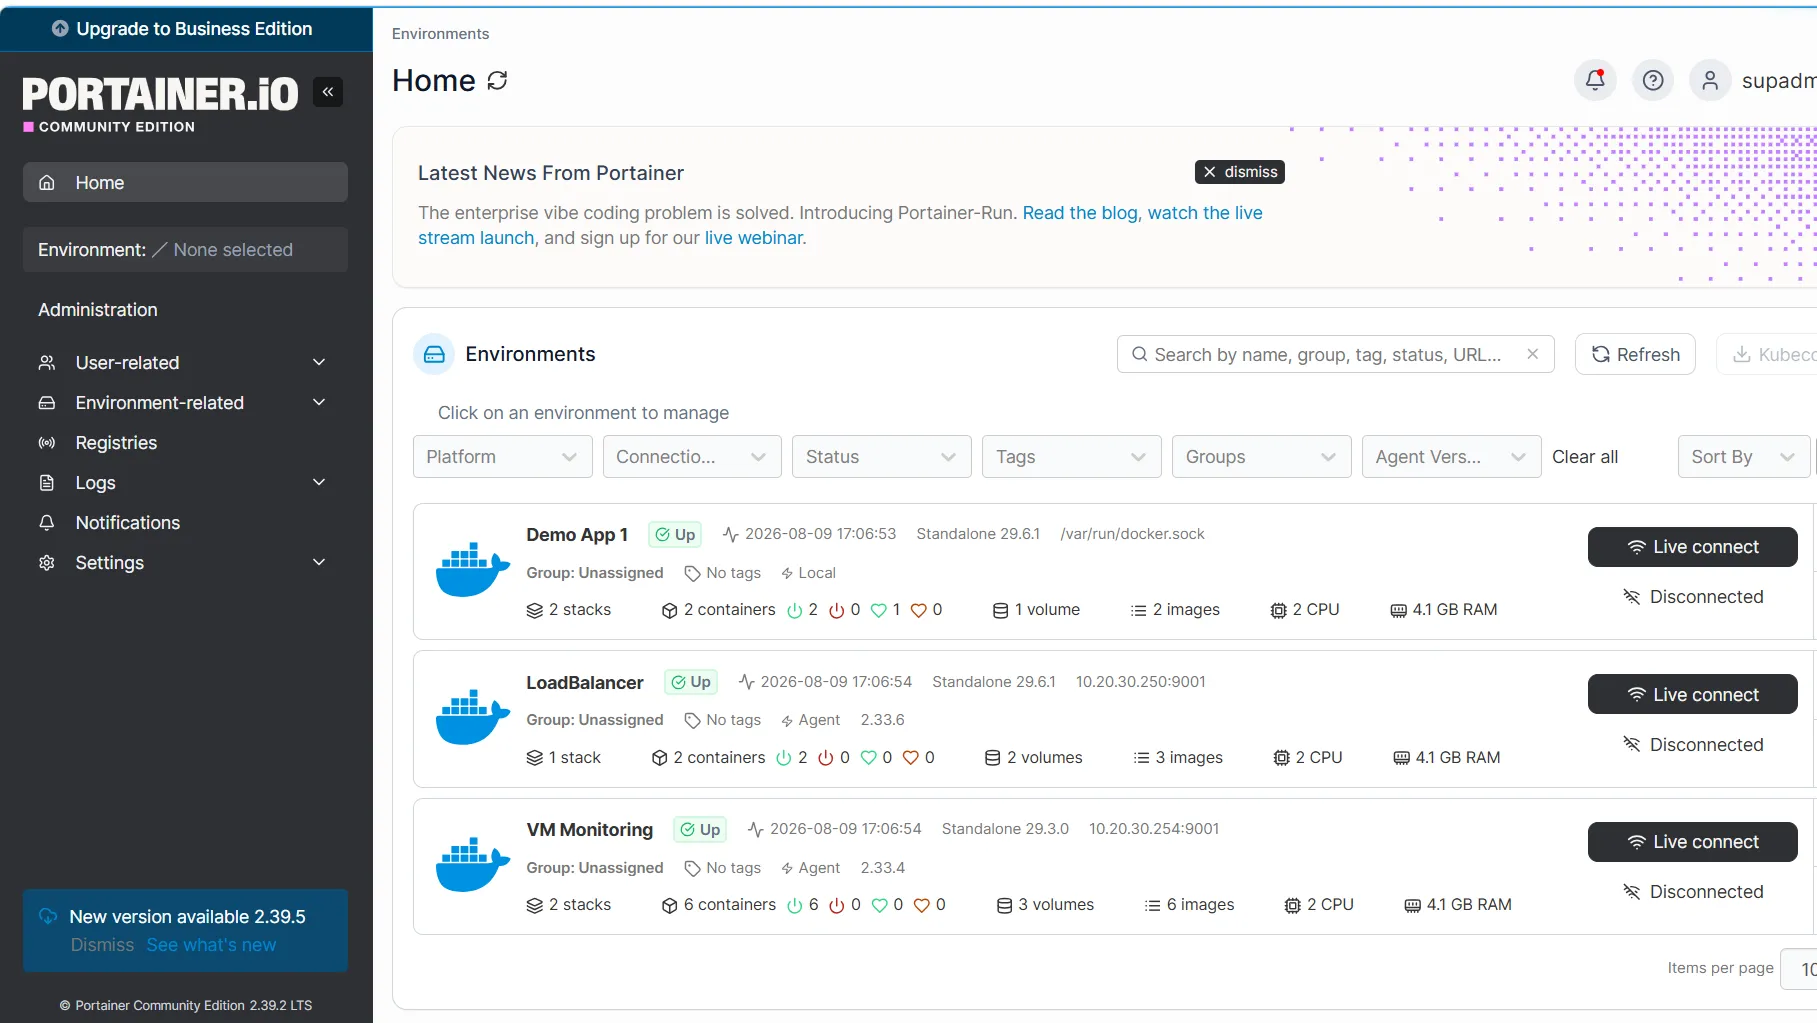
Task: Open the notifications bell icon in header
Action: point(1595,80)
